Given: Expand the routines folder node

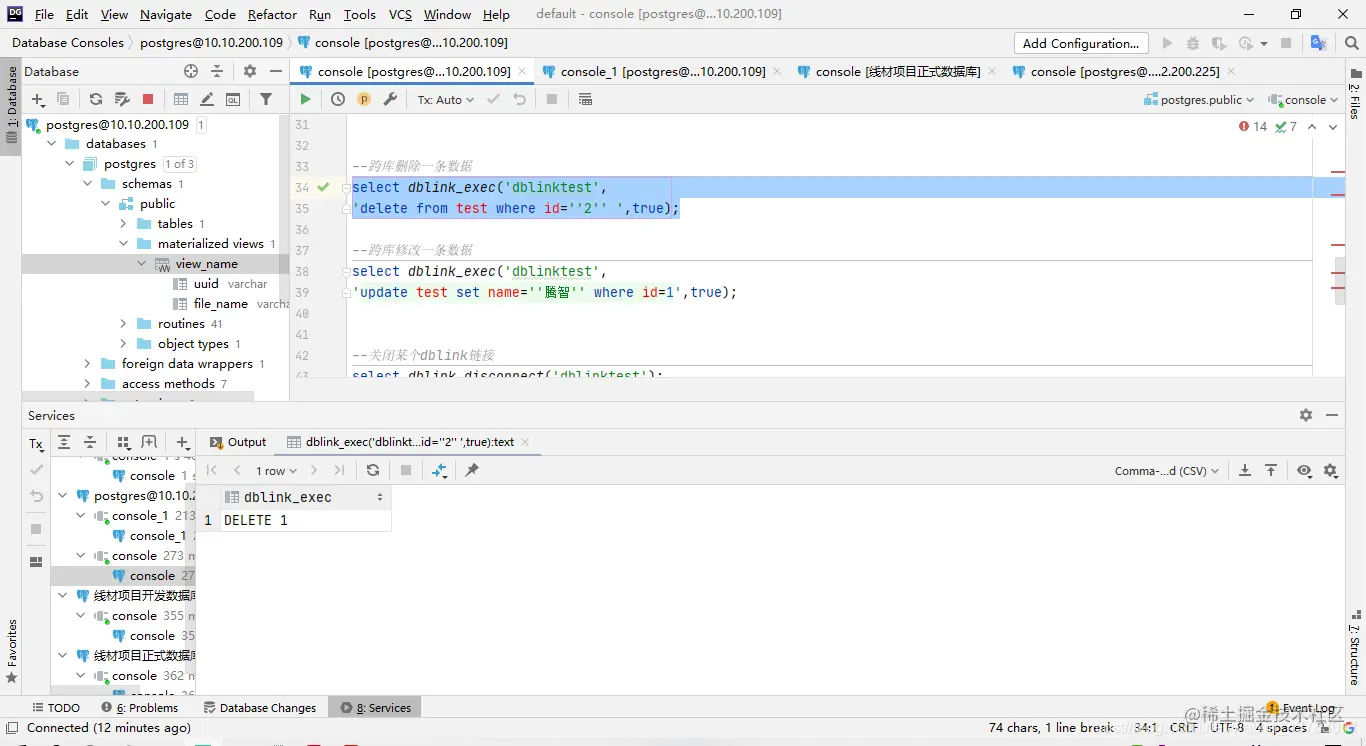Looking at the screenshot, I should pos(124,324).
